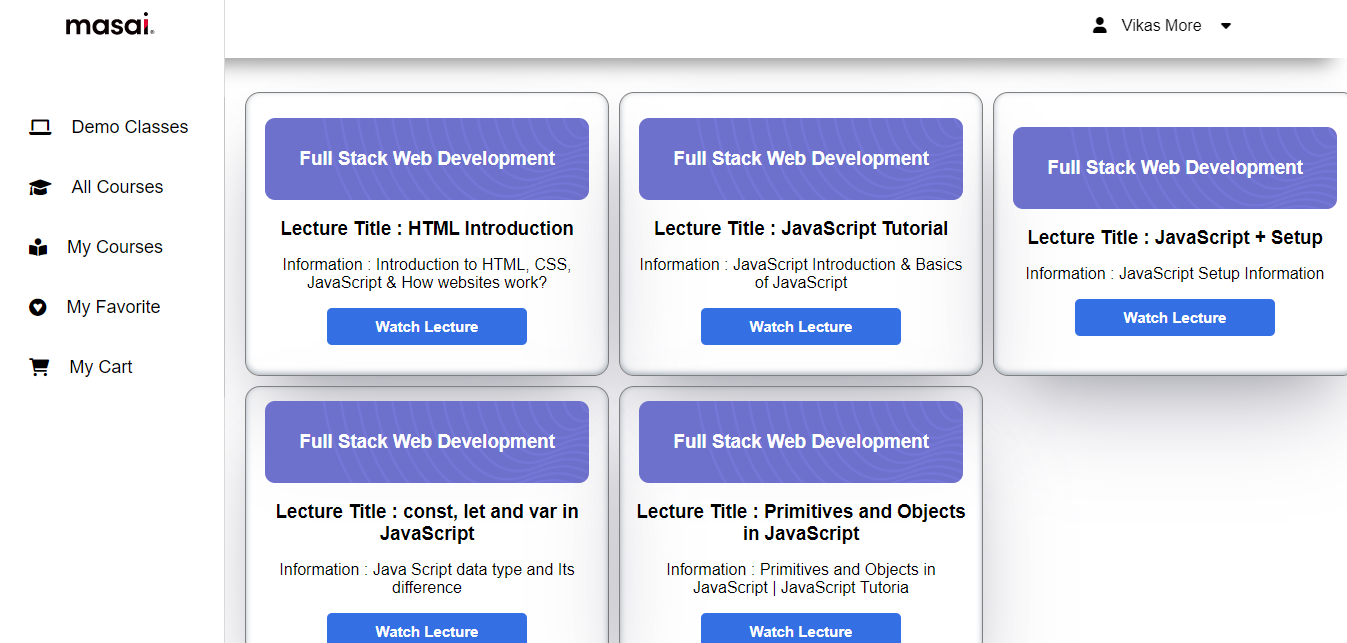
Task: Open My Cart in sidebar
Action: click(x=101, y=367)
